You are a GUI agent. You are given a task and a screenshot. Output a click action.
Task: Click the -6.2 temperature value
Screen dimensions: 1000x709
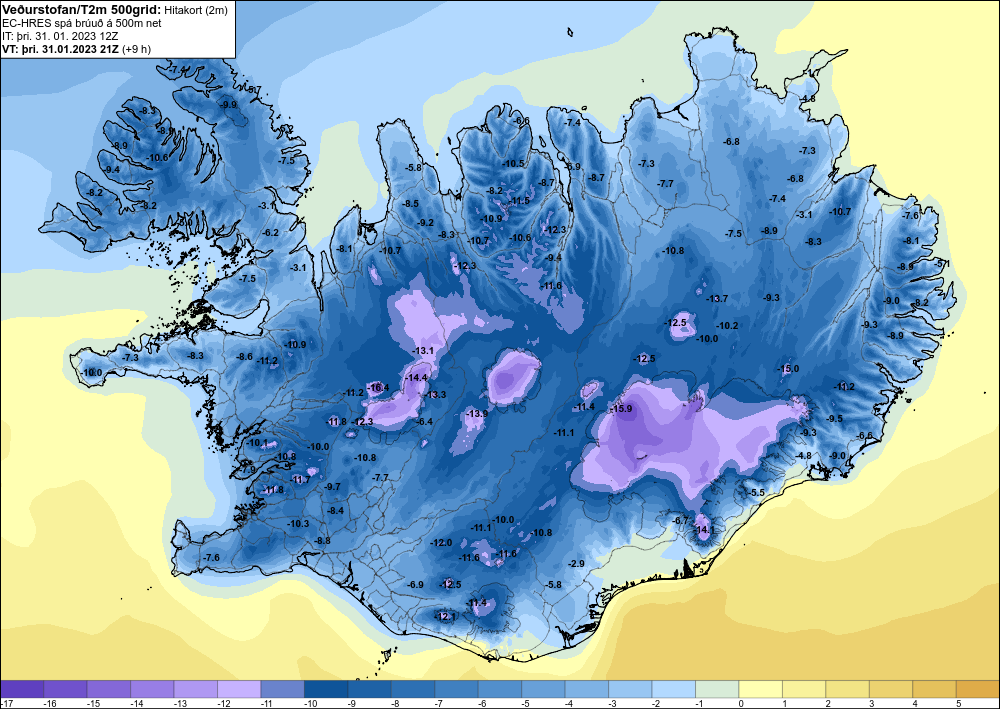[271, 233]
